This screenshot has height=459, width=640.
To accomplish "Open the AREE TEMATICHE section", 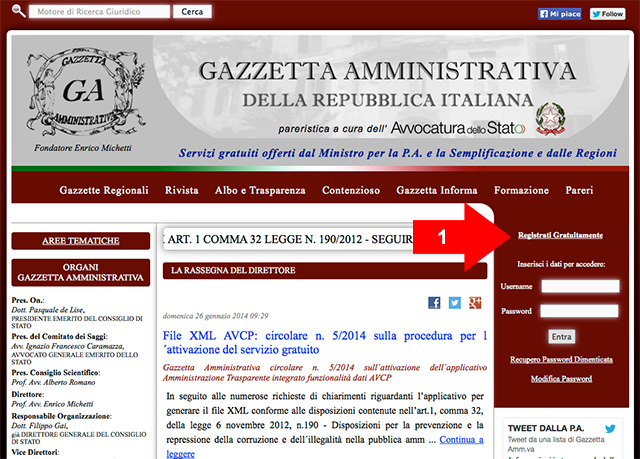I will point(80,241).
